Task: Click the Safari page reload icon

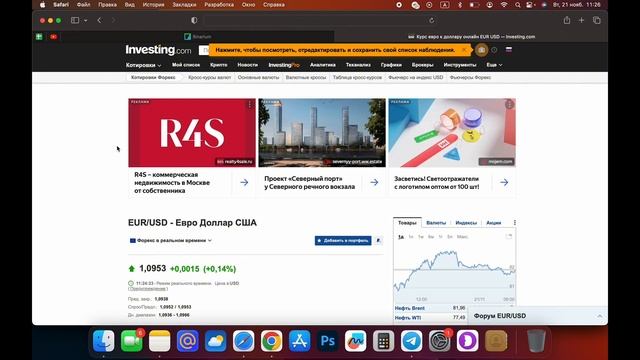Action: click(x=431, y=20)
